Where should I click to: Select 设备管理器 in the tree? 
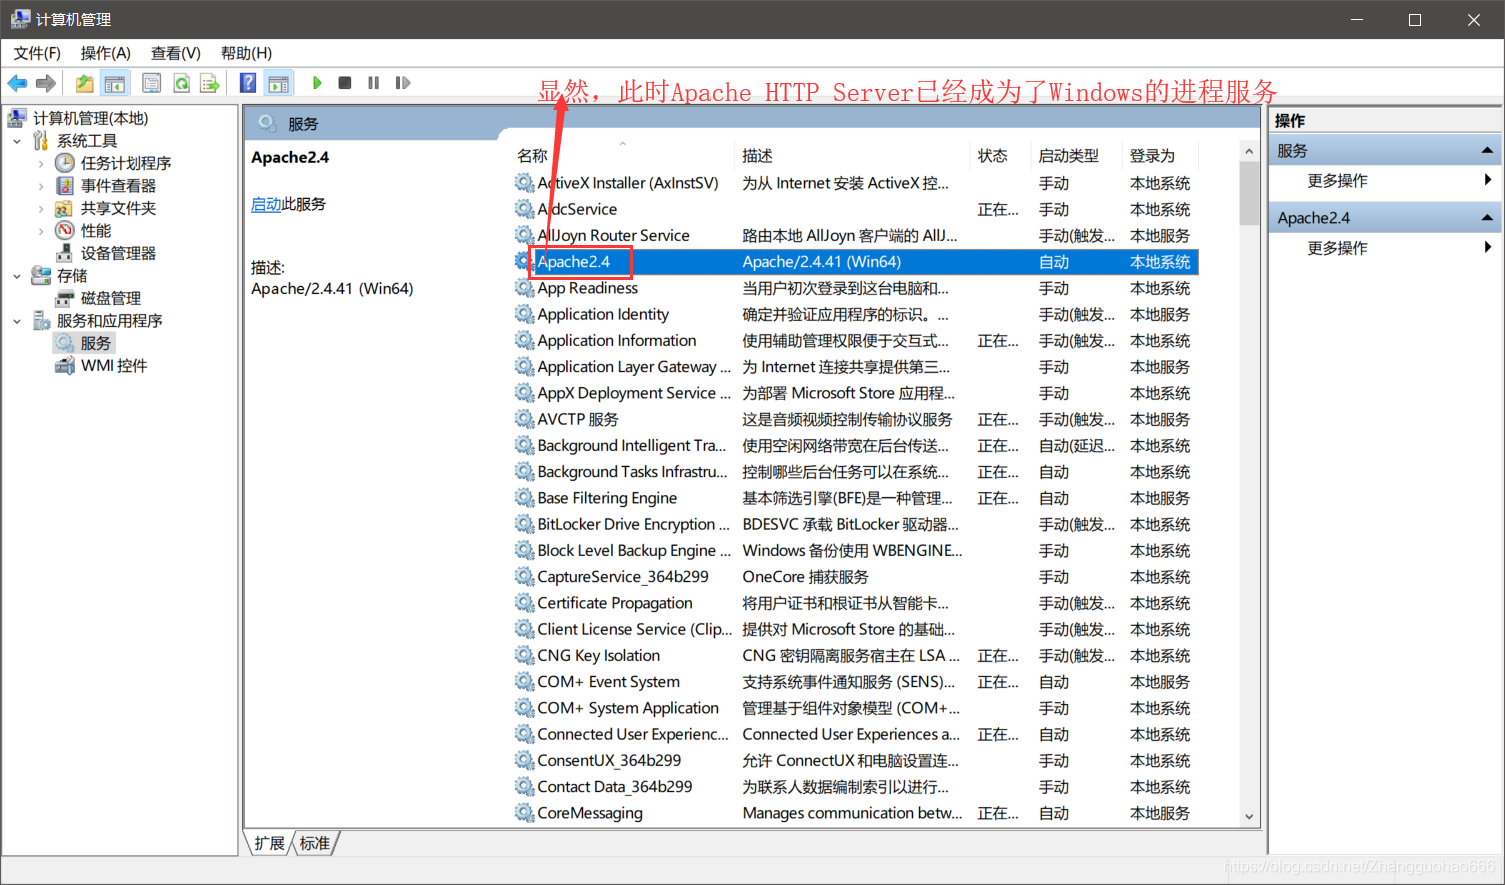pyautogui.click(x=118, y=253)
